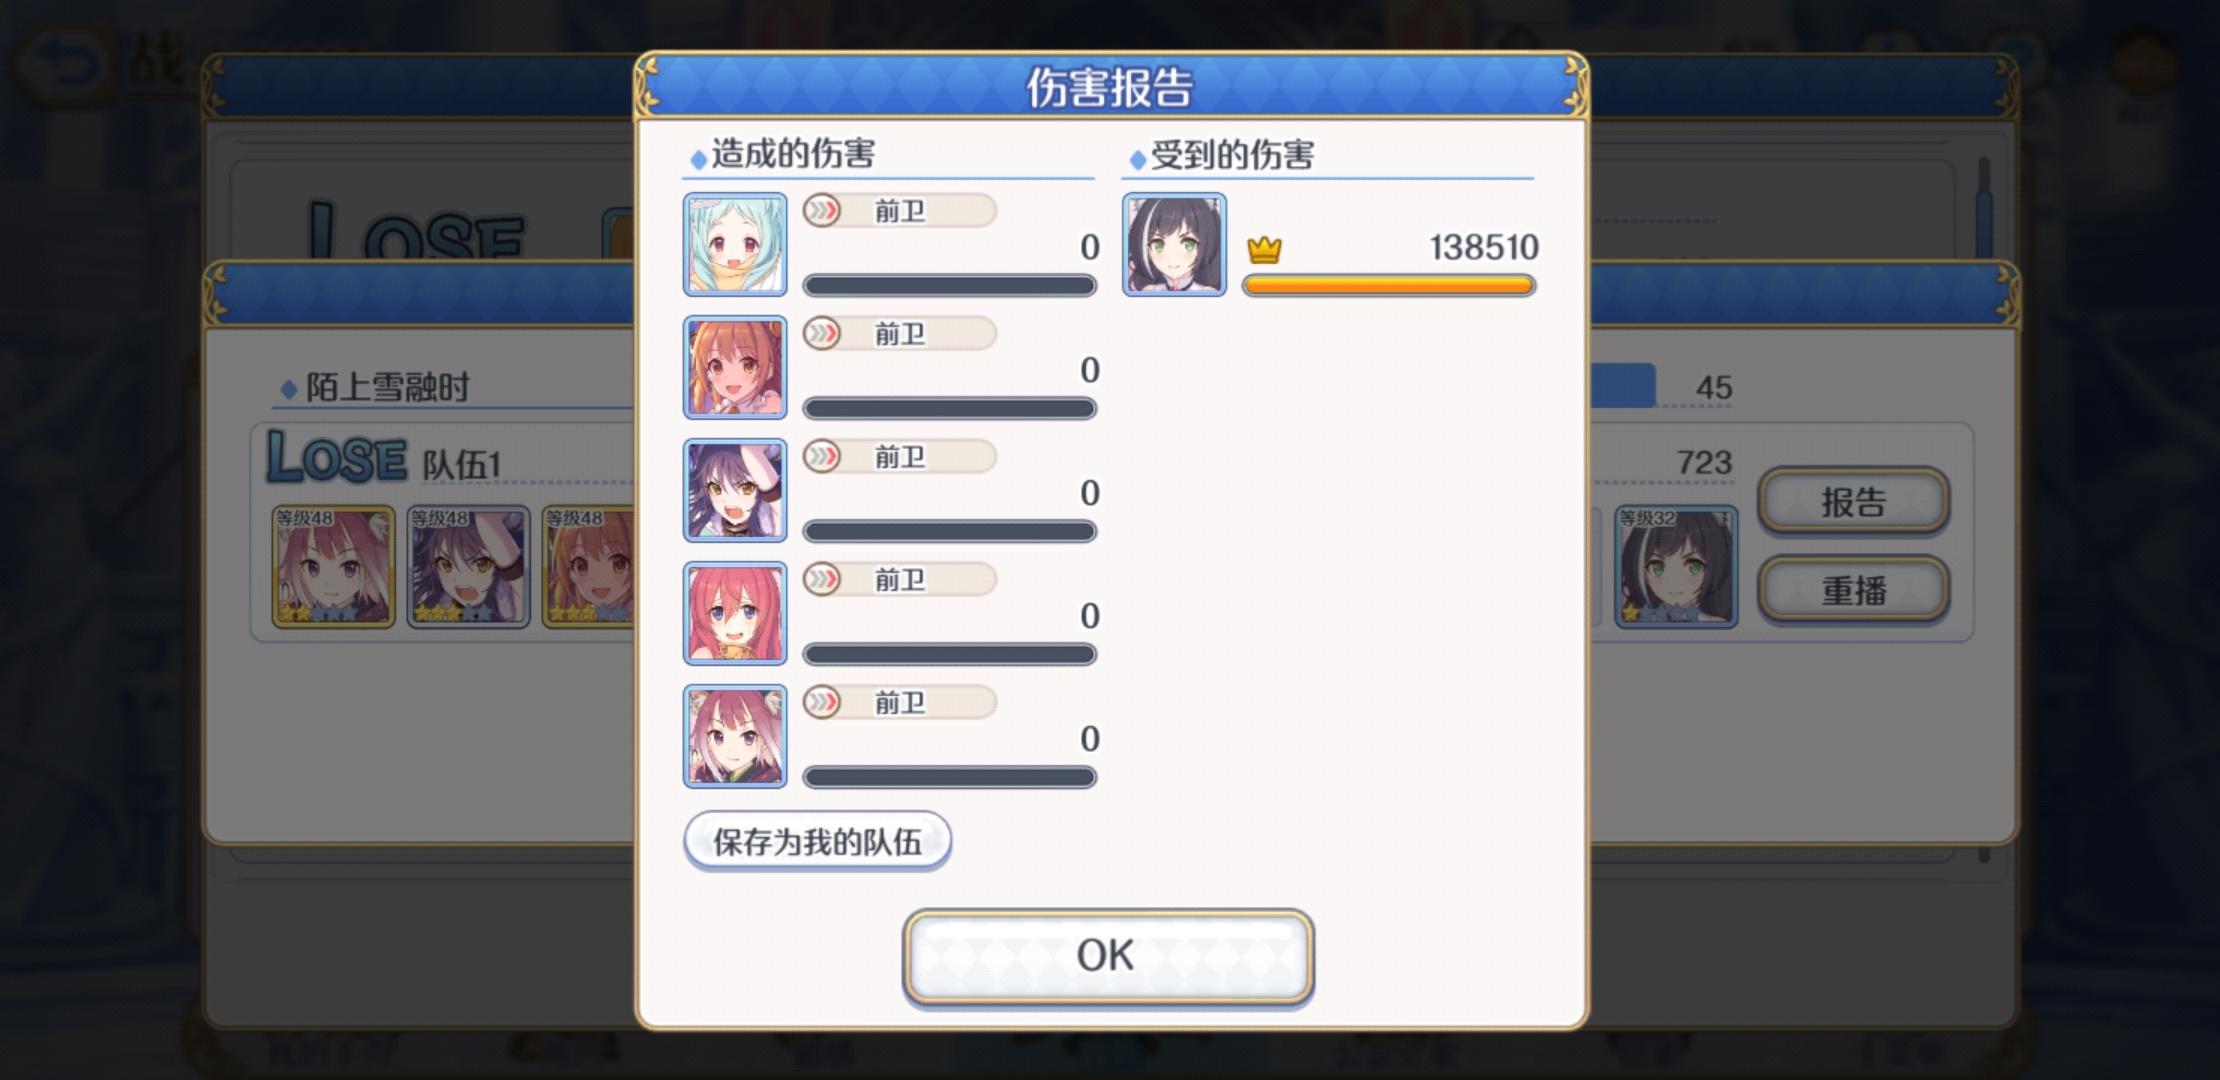This screenshot has width=2220, height=1080.
Task: Select the dark purple-haired character portrait
Action: click(735, 490)
